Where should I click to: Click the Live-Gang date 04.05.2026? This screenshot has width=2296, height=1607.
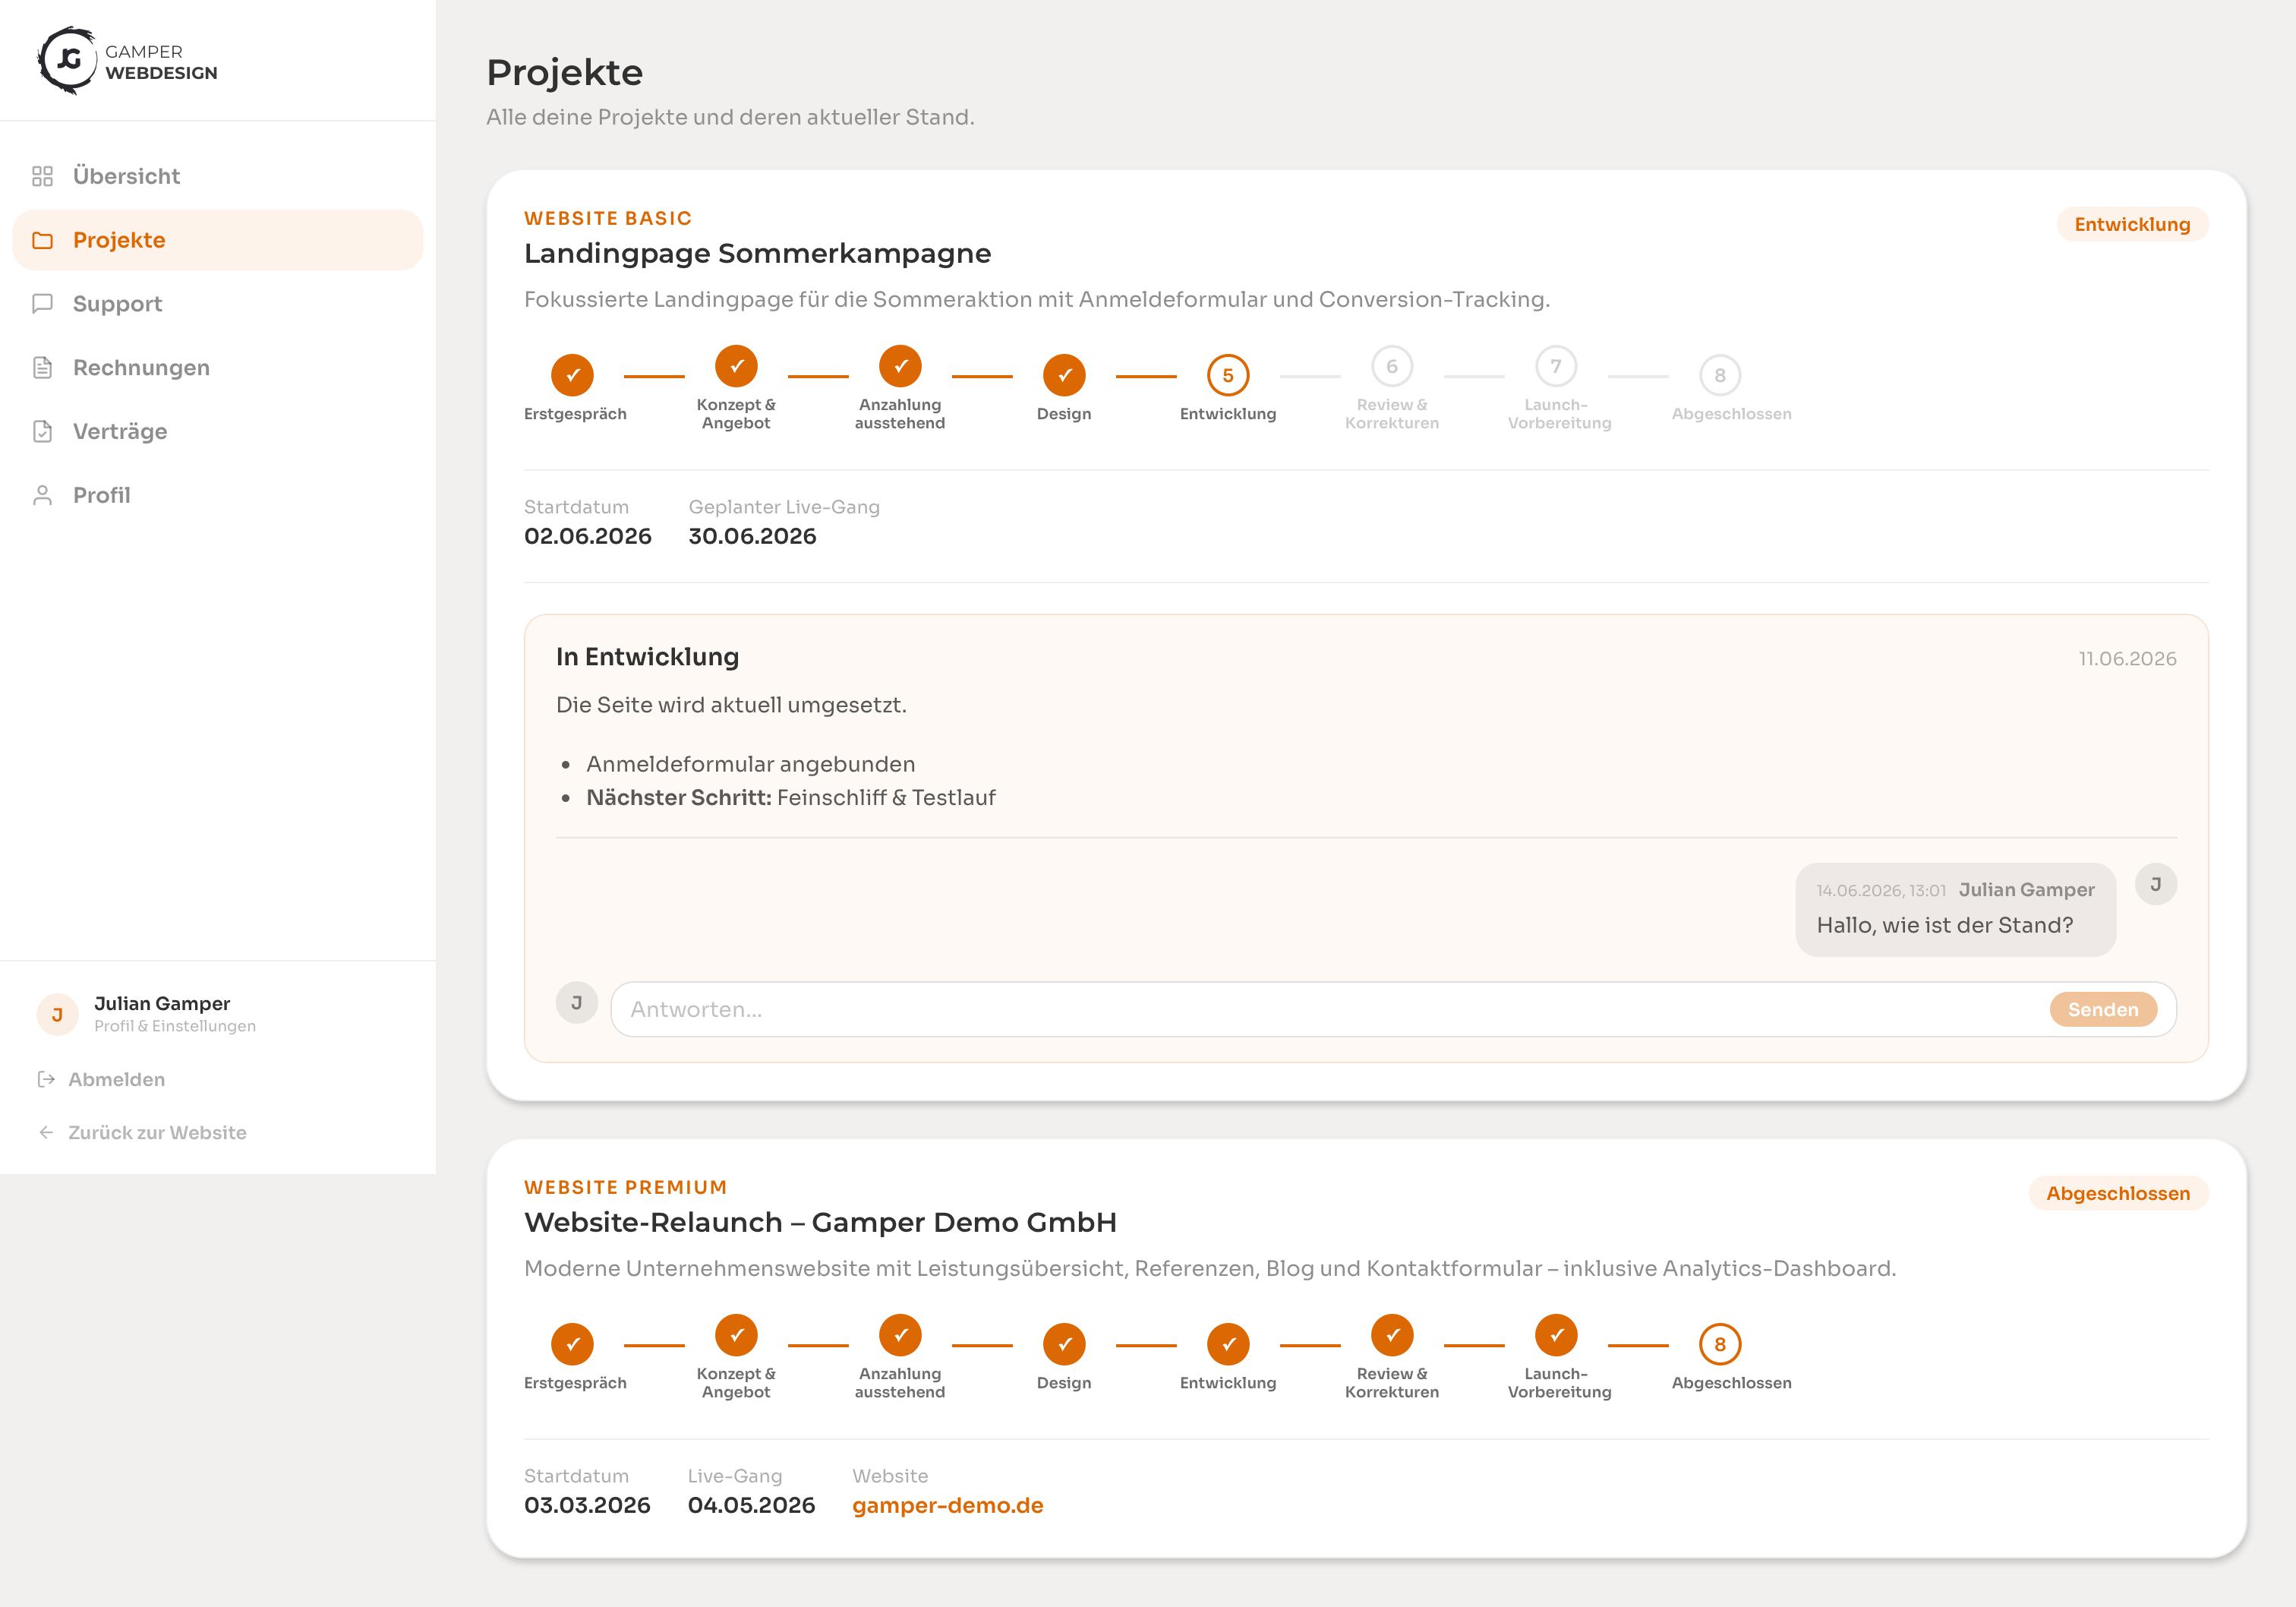point(751,1505)
